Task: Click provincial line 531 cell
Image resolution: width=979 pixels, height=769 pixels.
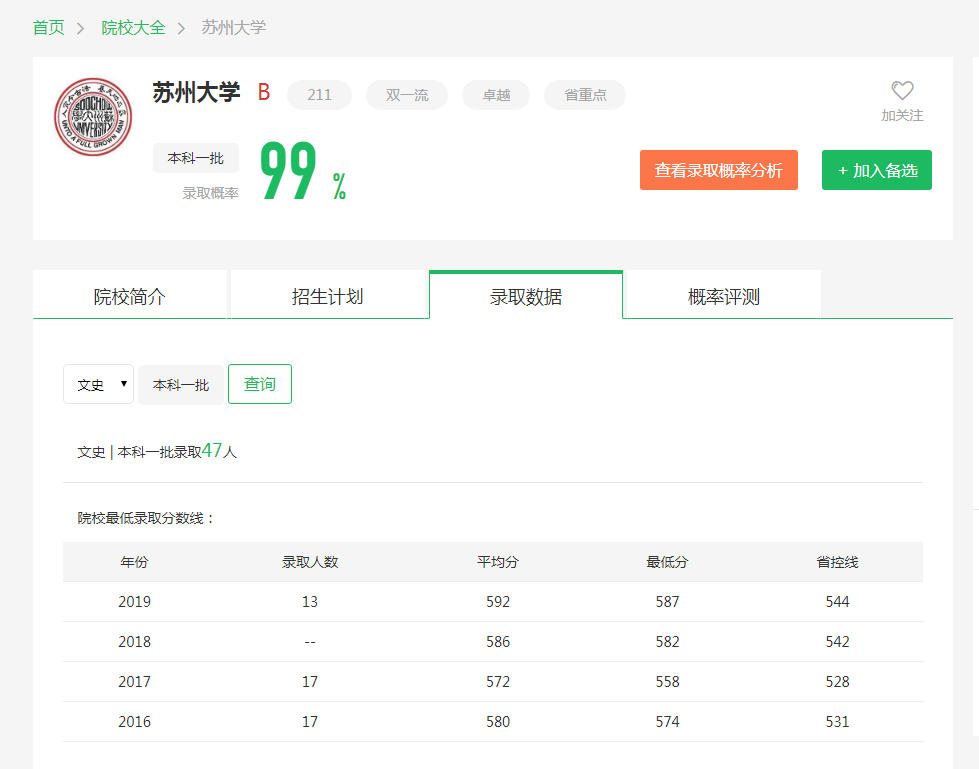Action: tap(837, 722)
